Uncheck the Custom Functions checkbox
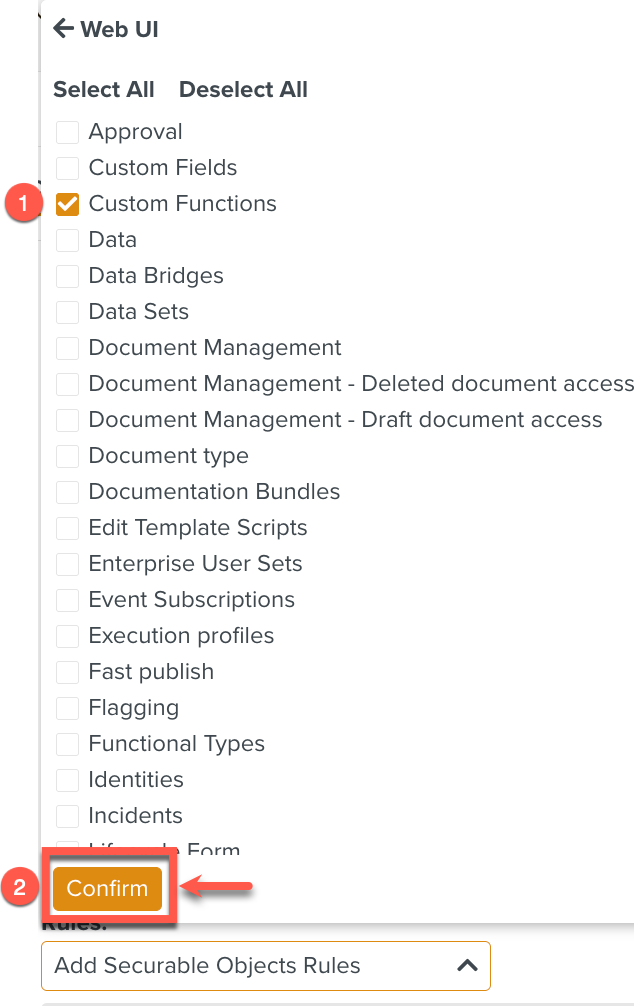Image resolution: width=634 pixels, height=1006 pixels. 67,204
